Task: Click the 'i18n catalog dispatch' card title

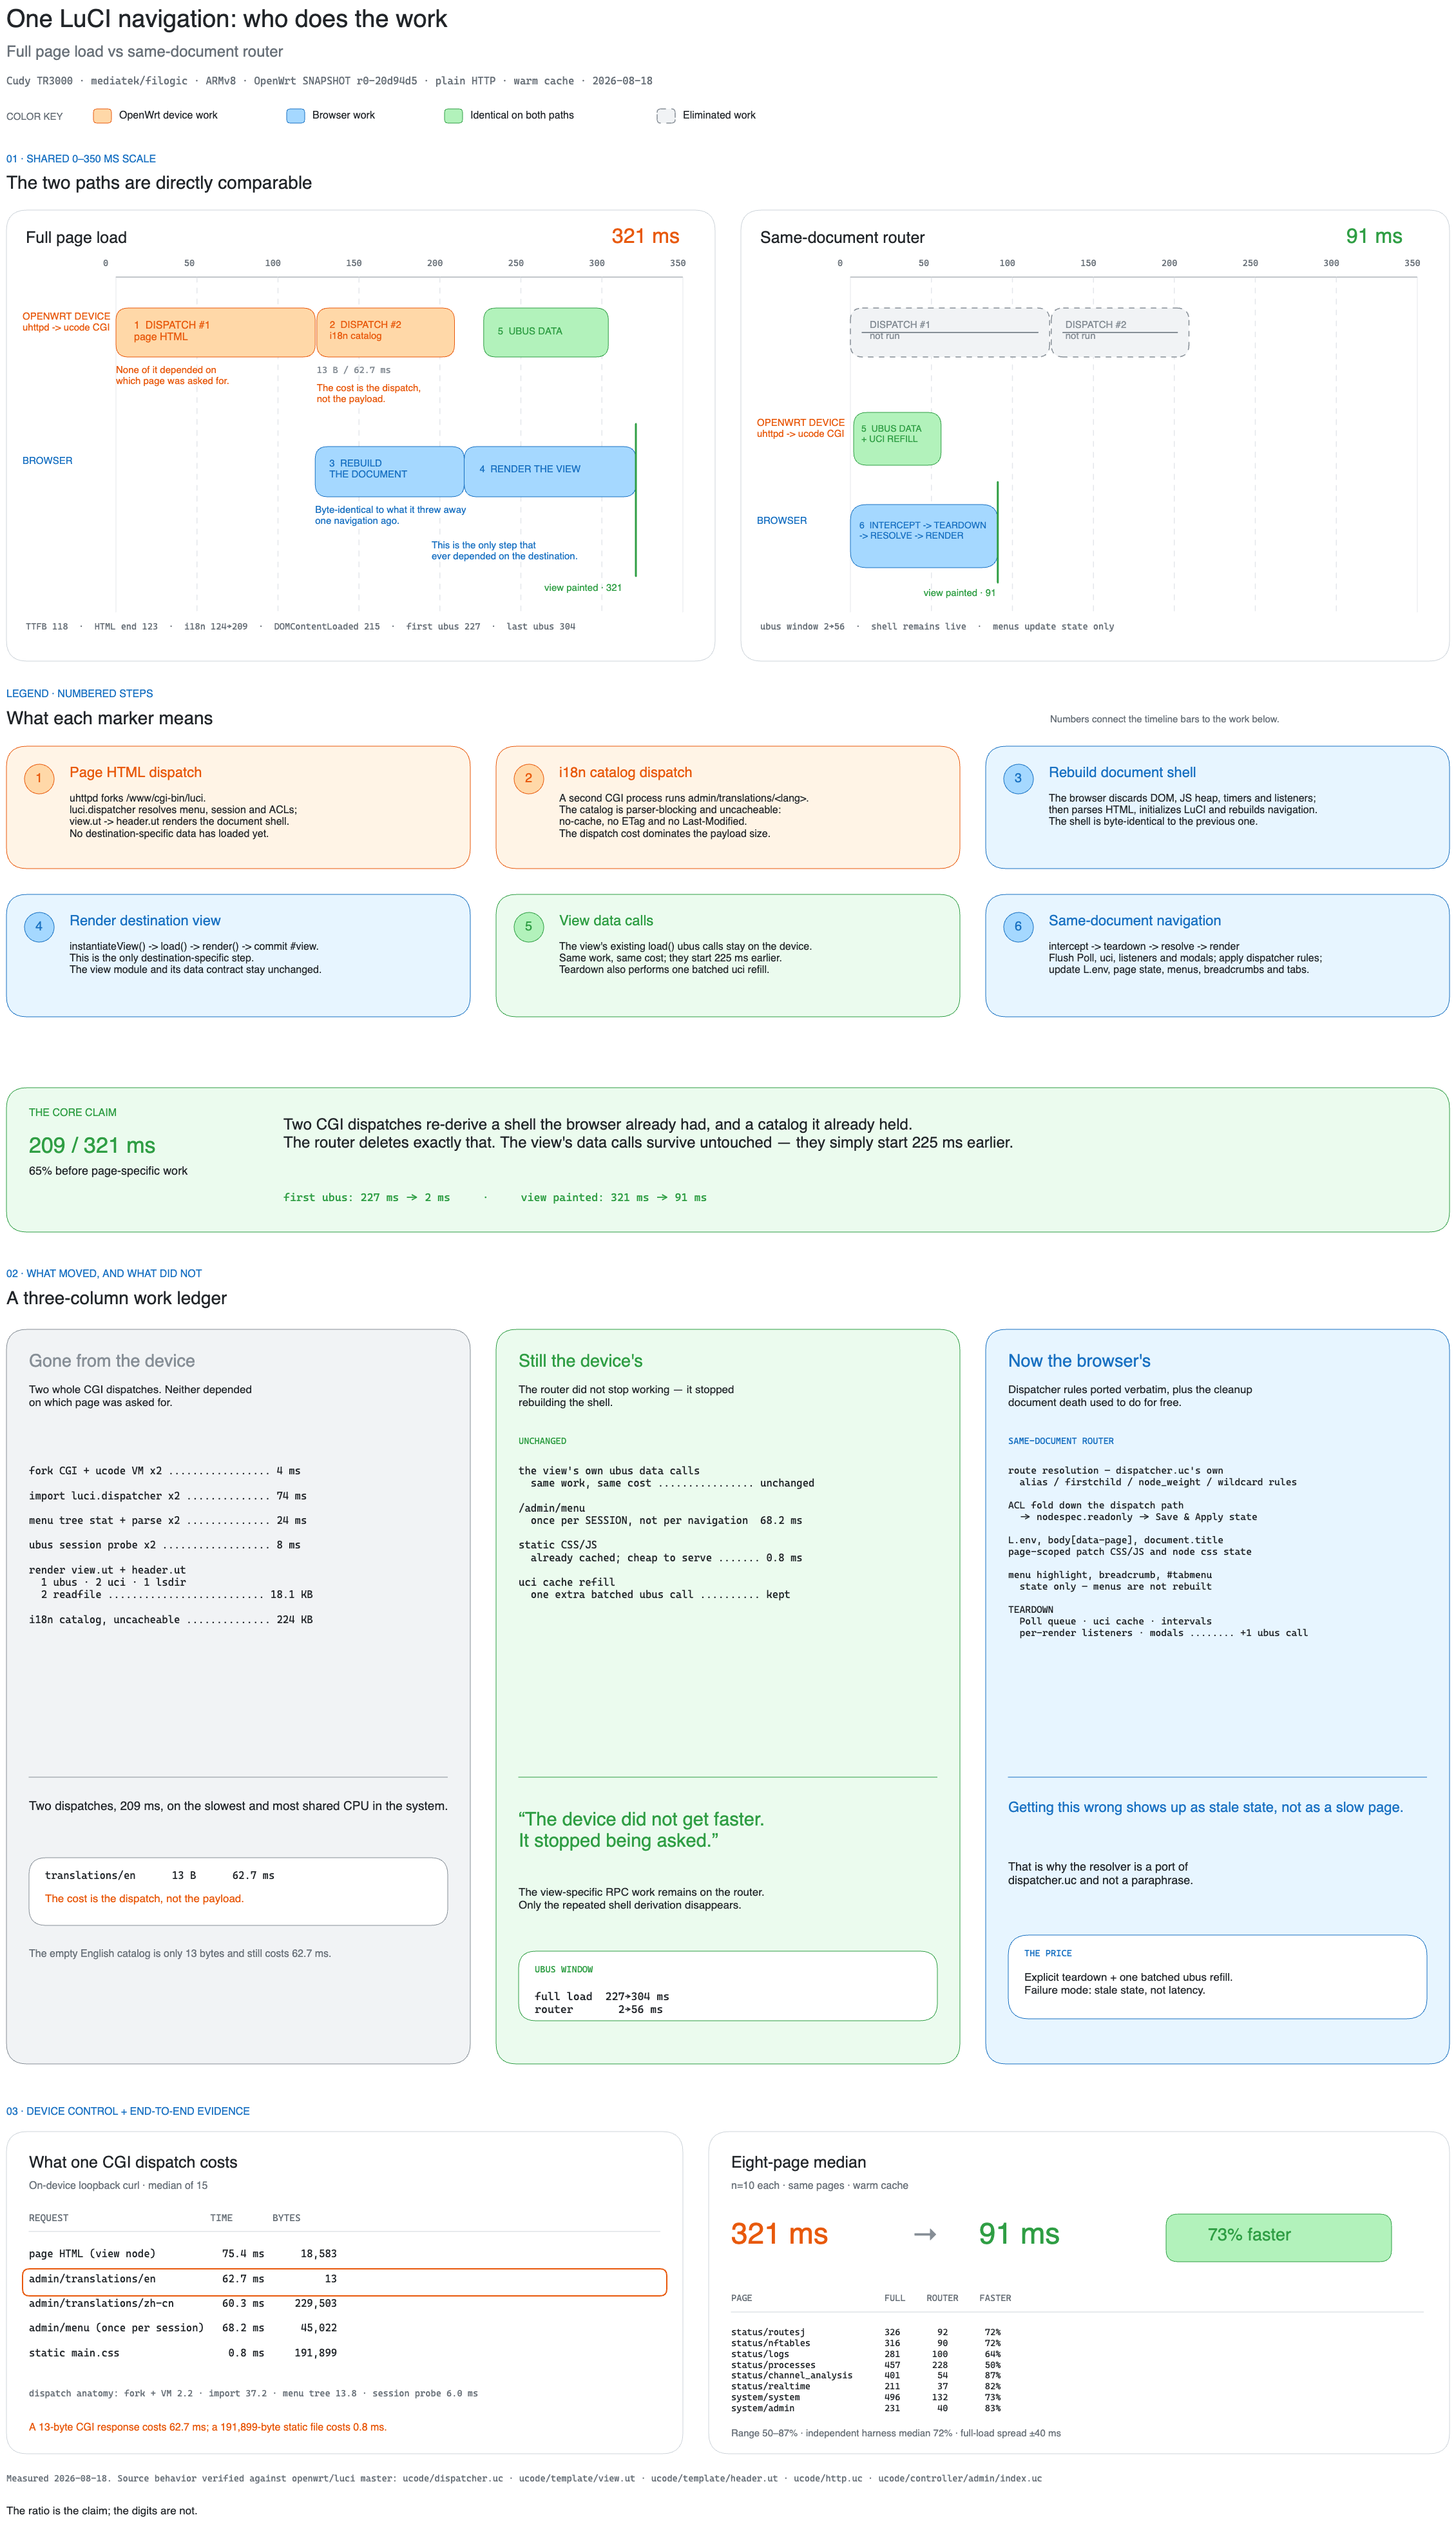Action: coord(625,772)
